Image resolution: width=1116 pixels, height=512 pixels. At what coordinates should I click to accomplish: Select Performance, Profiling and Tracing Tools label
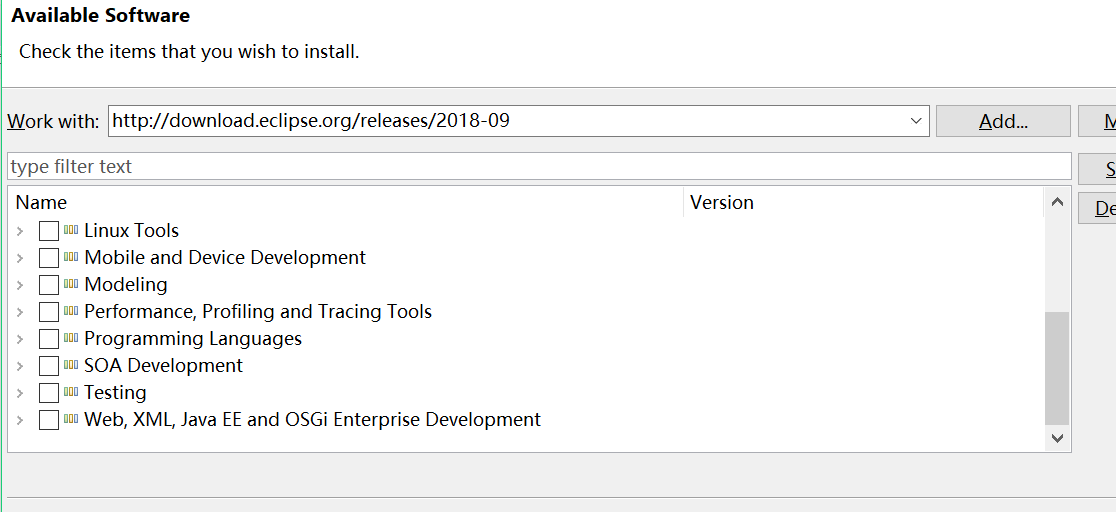[x=258, y=312]
